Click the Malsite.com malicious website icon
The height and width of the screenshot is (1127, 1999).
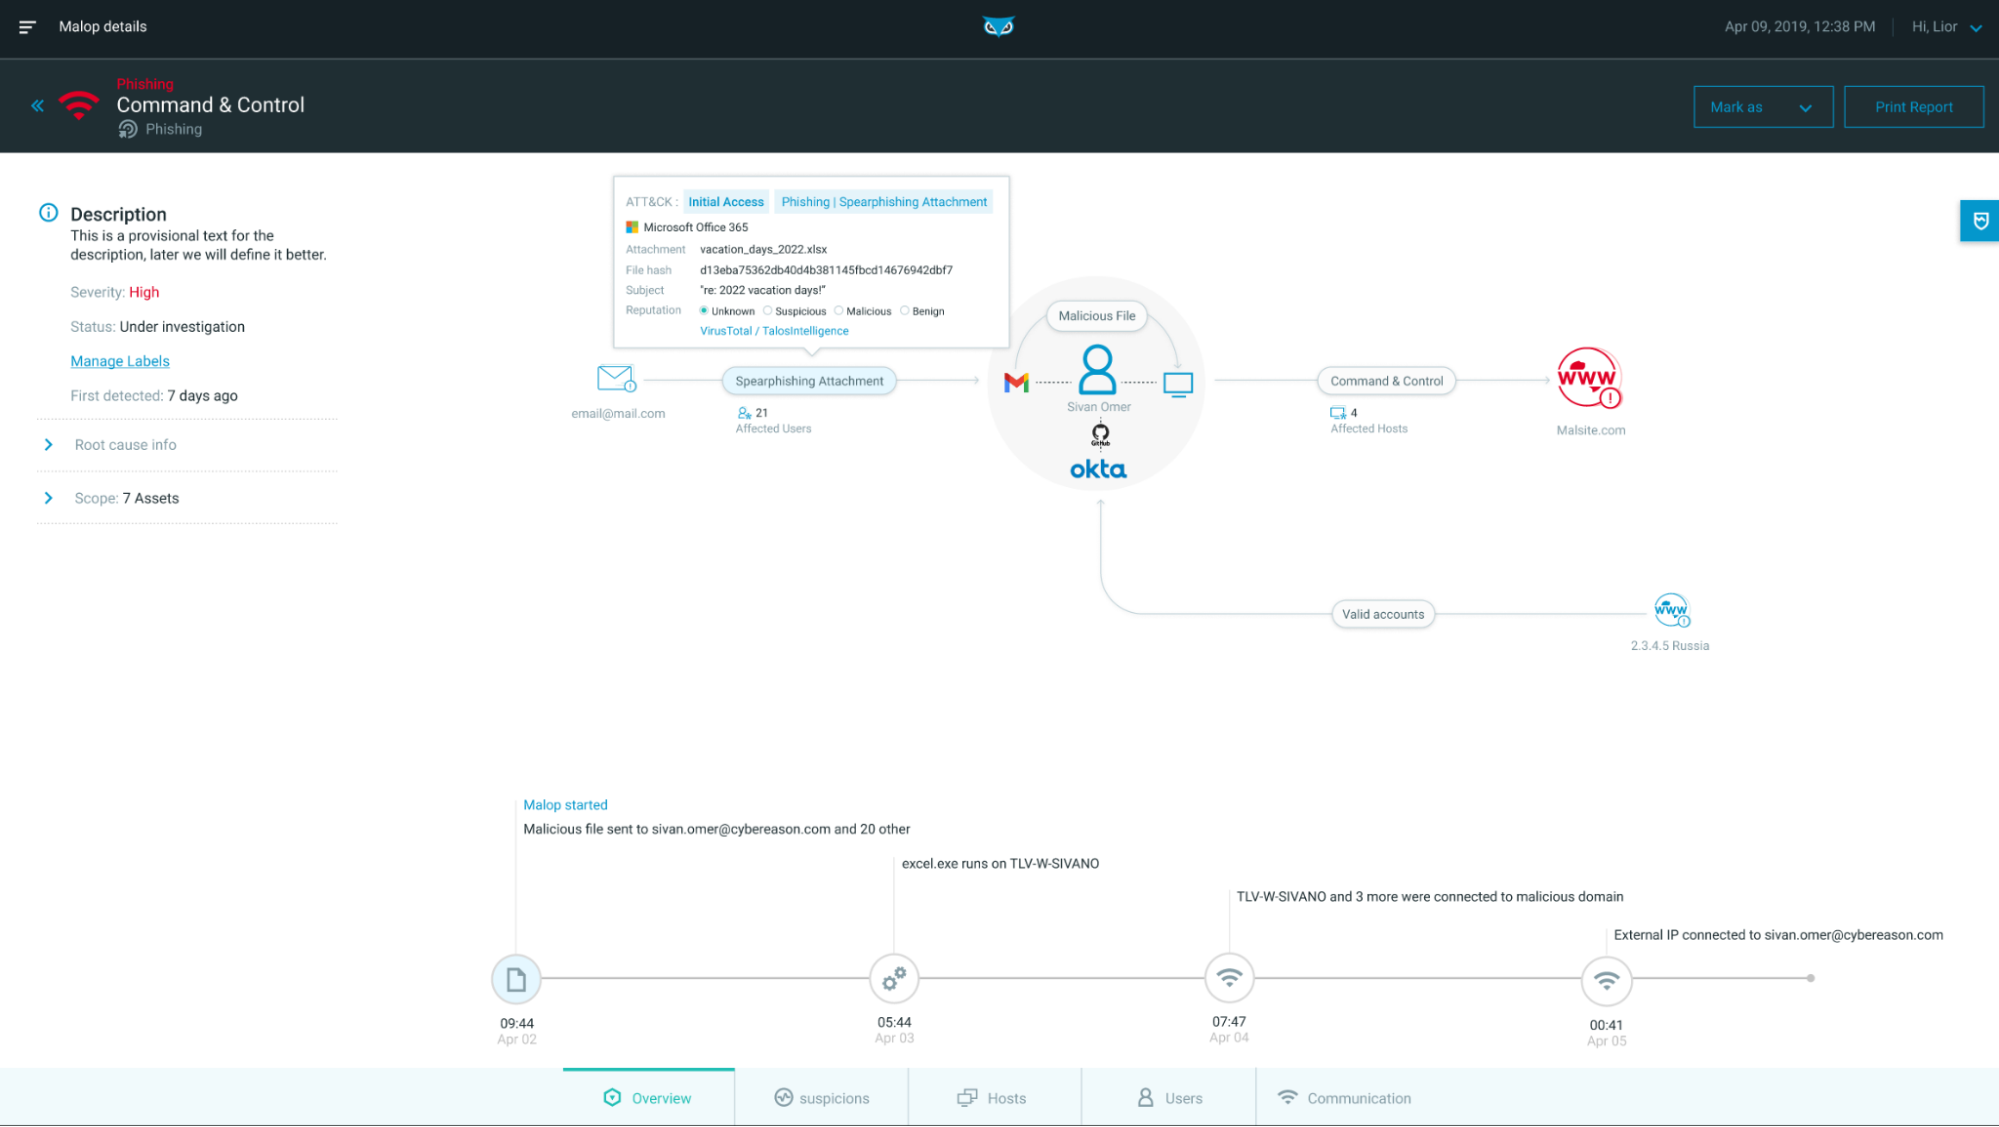point(1588,379)
